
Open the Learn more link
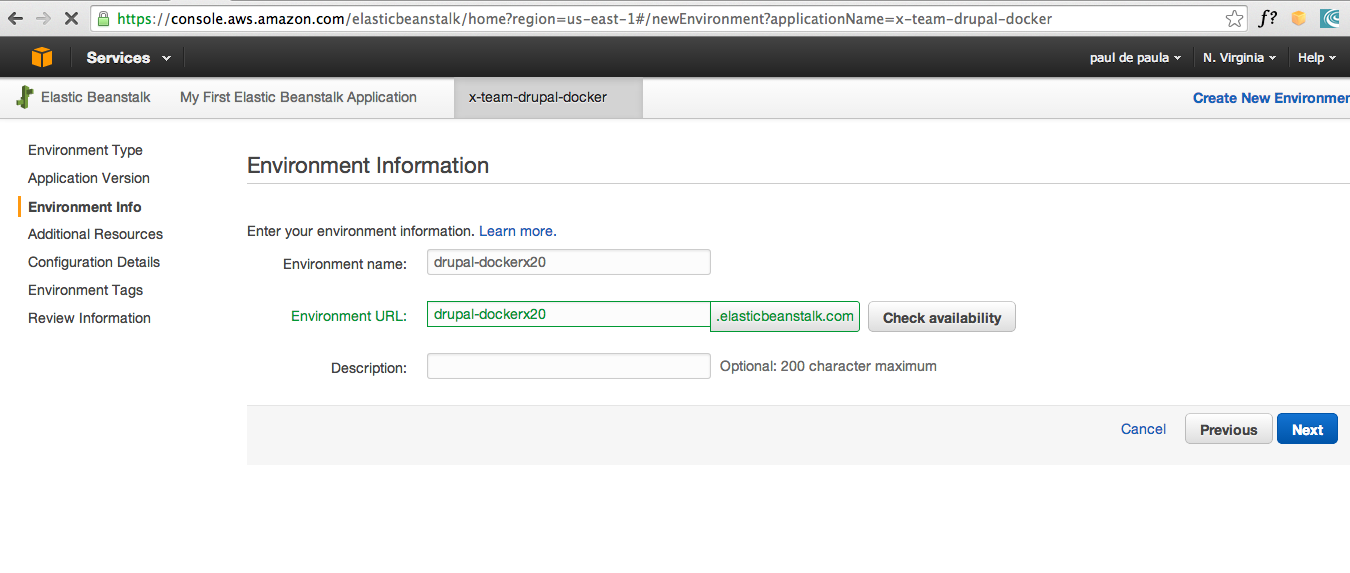(517, 231)
